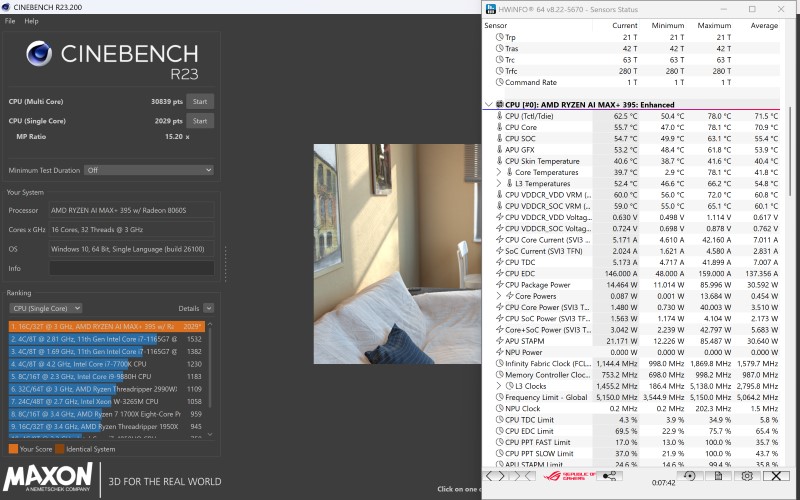Screen dimensions: 800x500
Task: Select the Frequency Limit - Global row
Action: (x=632, y=397)
